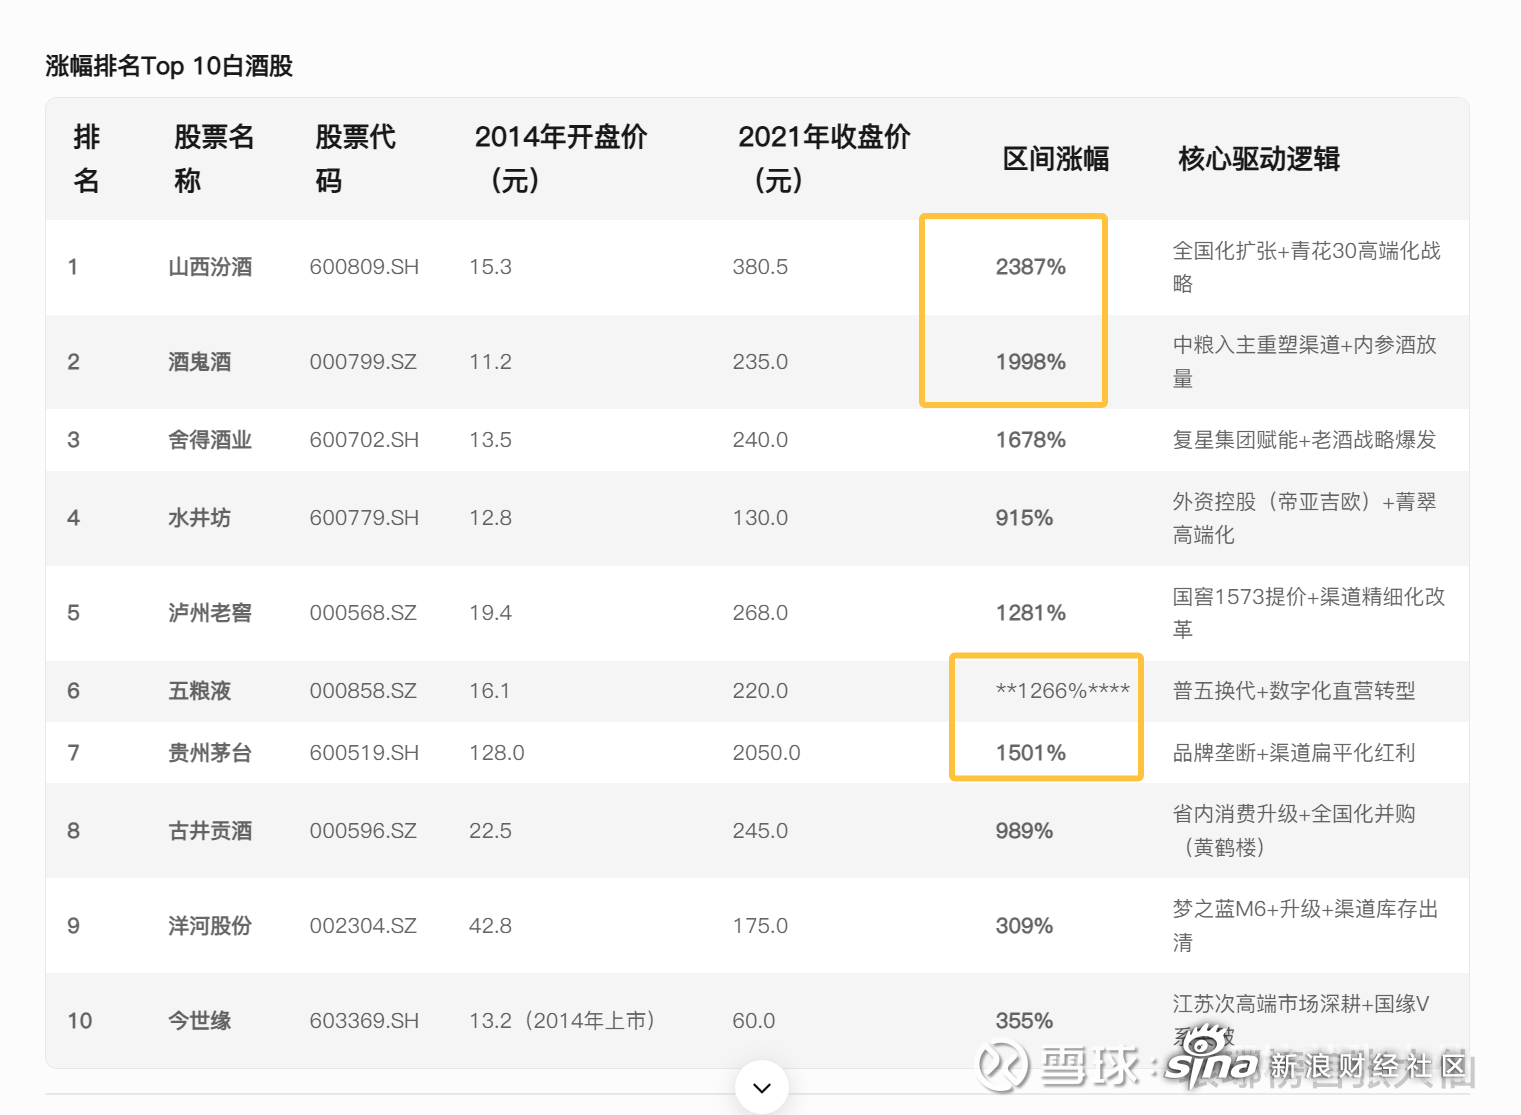This screenshot has width=1521, height=1115.
Task: Select stock code 000596.SZ
Action: tap(363, 831)
